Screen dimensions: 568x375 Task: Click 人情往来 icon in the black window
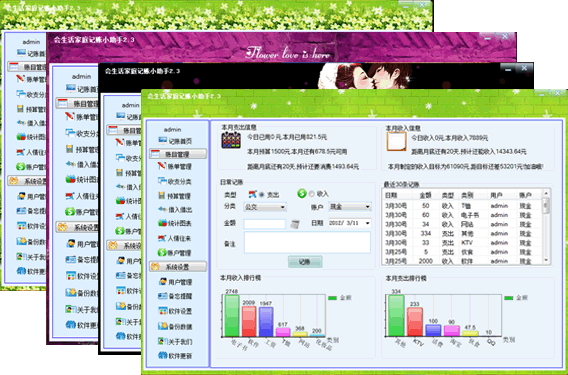[120, 216]
